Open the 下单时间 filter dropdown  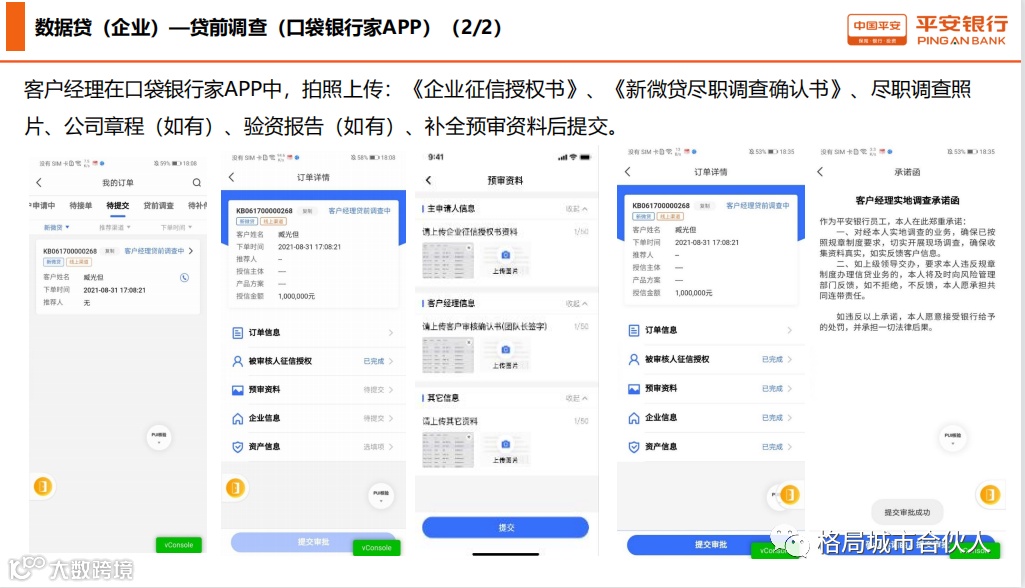coord(176,228)
